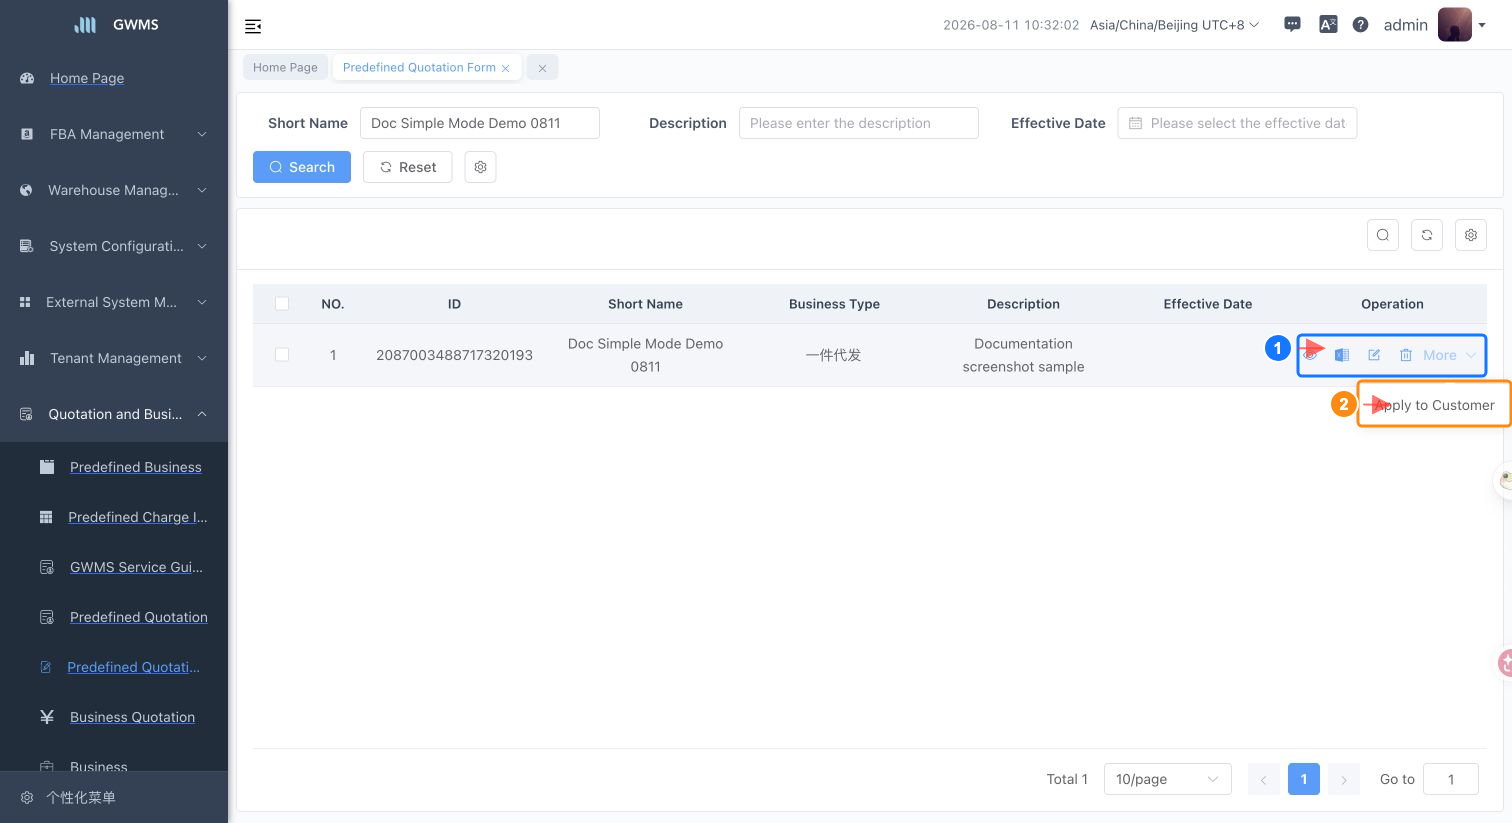Click the Warehouse Management globe icon
This screenshot has height=823, width=1512.
click(x=27, y=190)
